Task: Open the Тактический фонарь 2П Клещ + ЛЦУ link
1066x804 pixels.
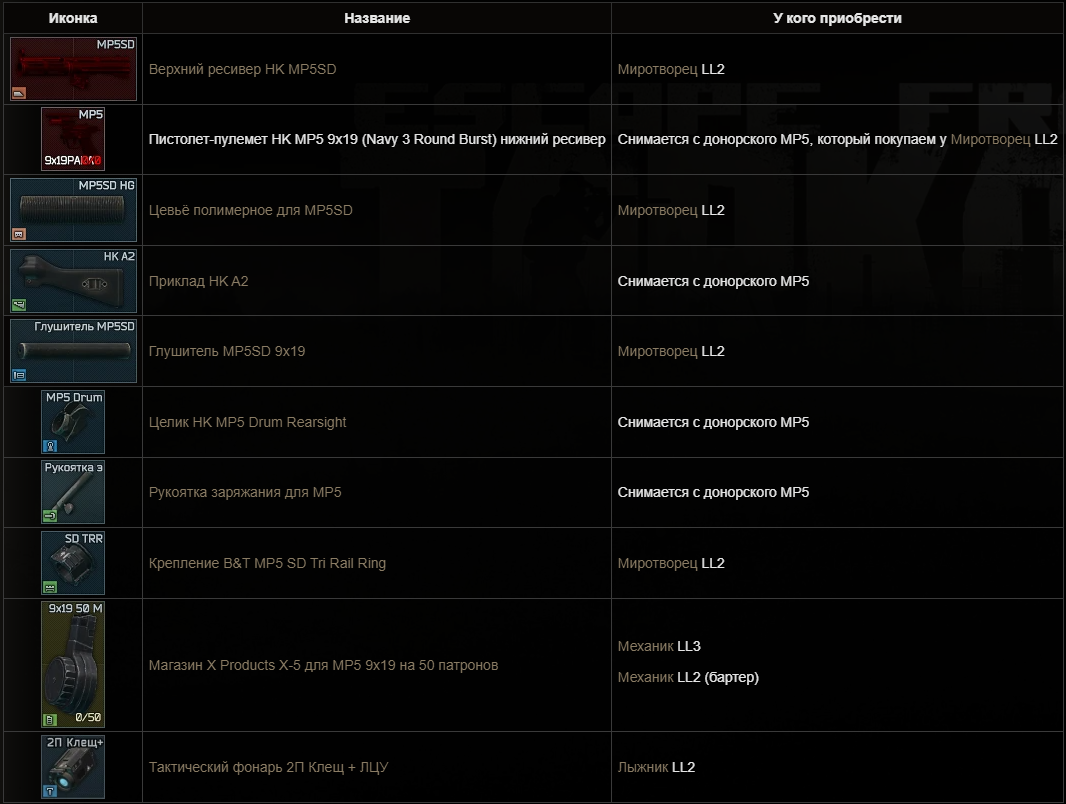Action: [x=268, y=767]
